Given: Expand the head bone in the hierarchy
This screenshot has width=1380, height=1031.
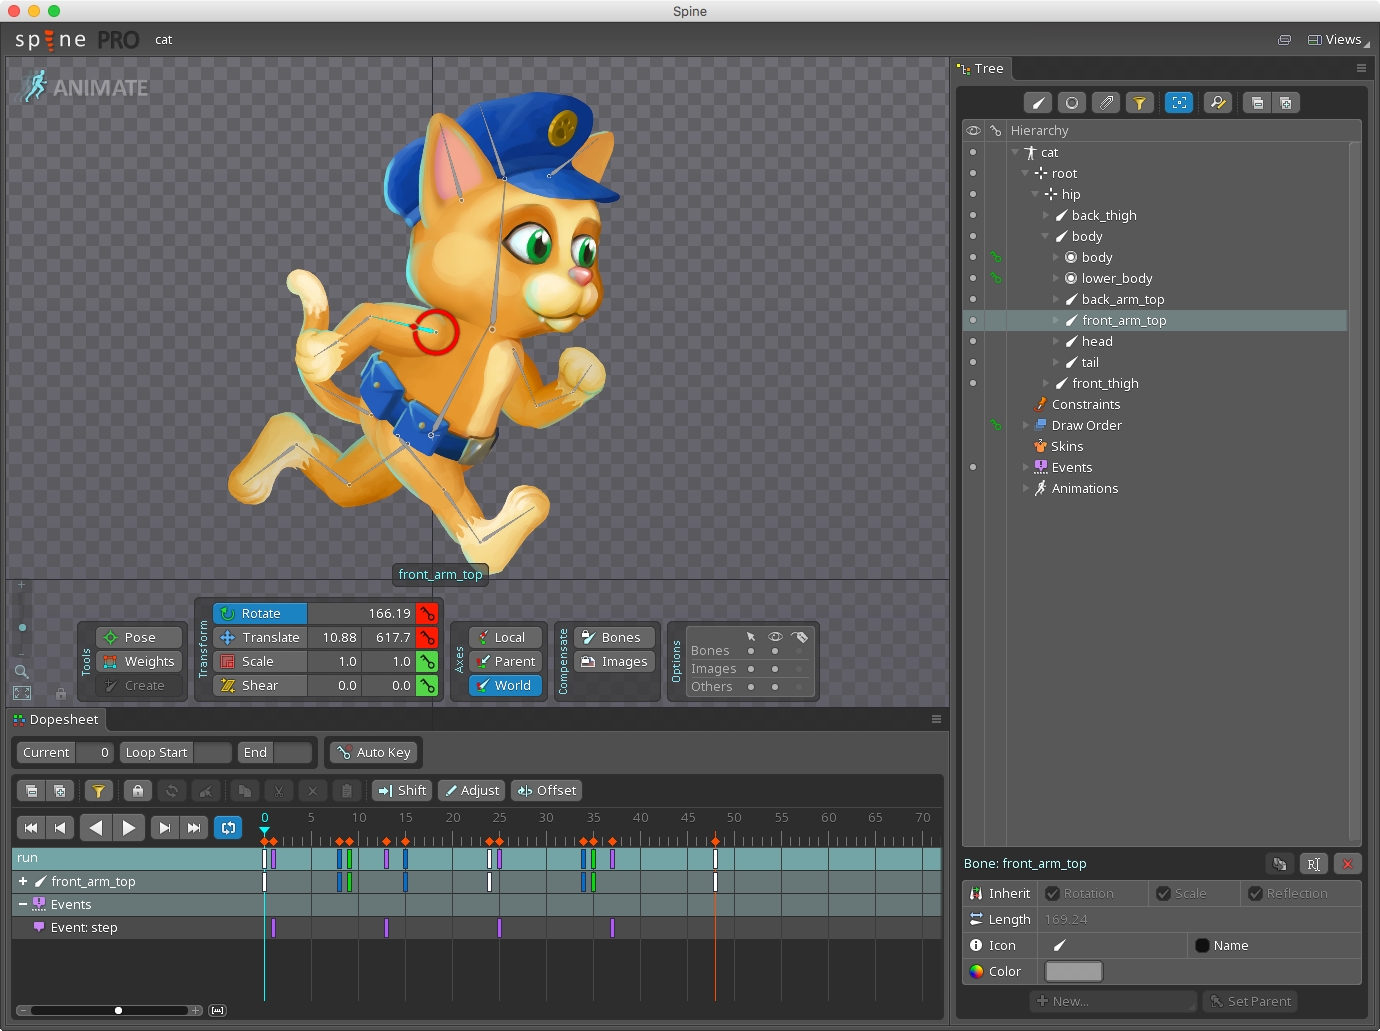Looking at the screenshot, I should (x=1058, y=341).
